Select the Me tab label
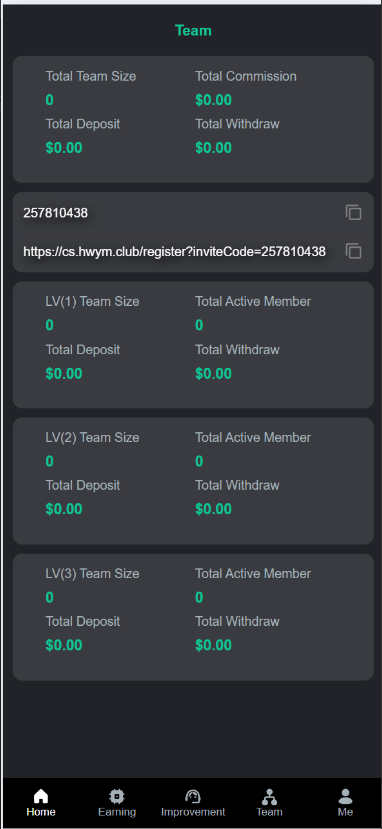The height and width of the screenshot is (829, 382). pos(345,812)
